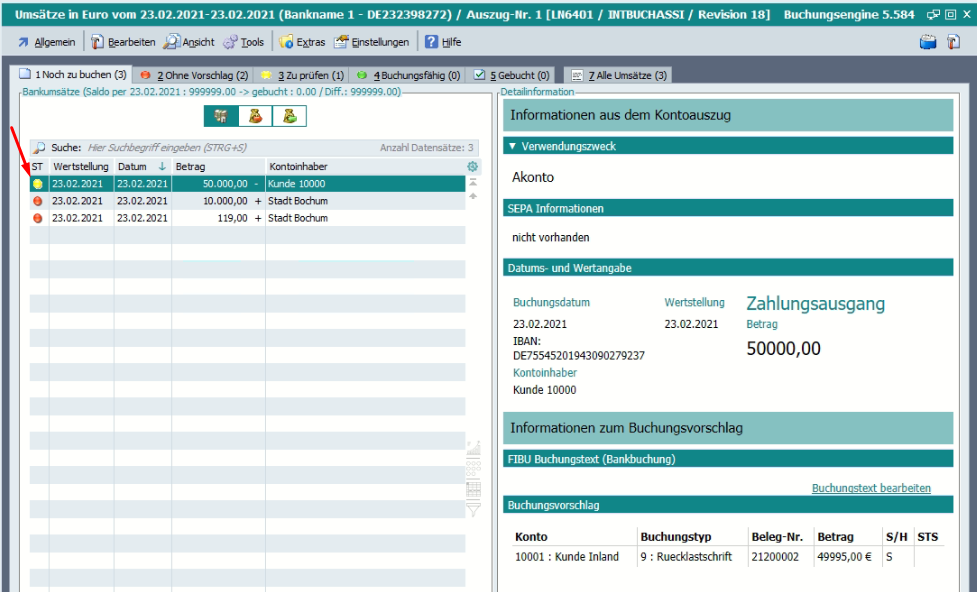977x592 pixels.
Task: Select the first green filter icon above the search
Action: pos(221,116)
